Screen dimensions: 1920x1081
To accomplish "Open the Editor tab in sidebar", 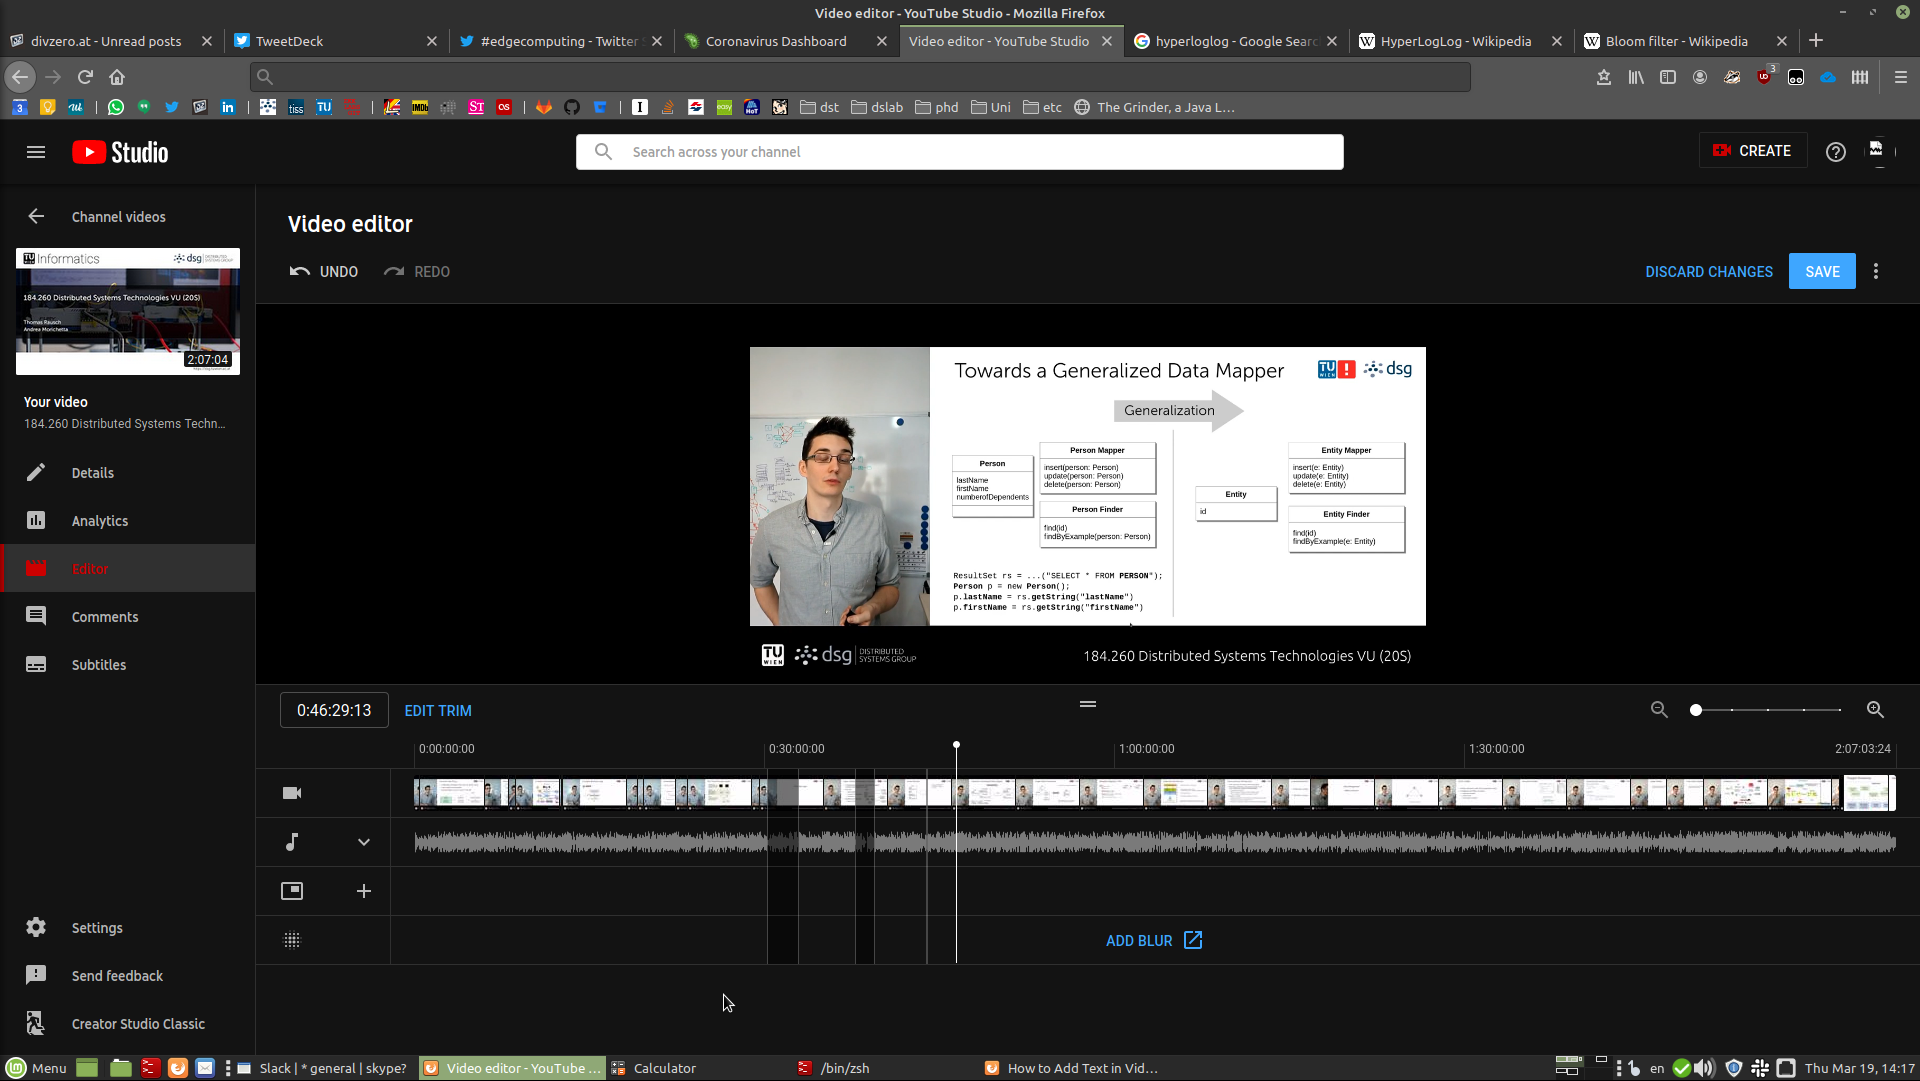I will (88, 568).
